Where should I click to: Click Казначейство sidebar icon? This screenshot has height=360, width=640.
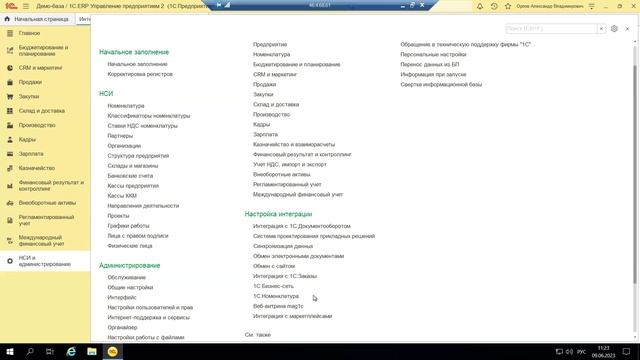click(10, 168)
